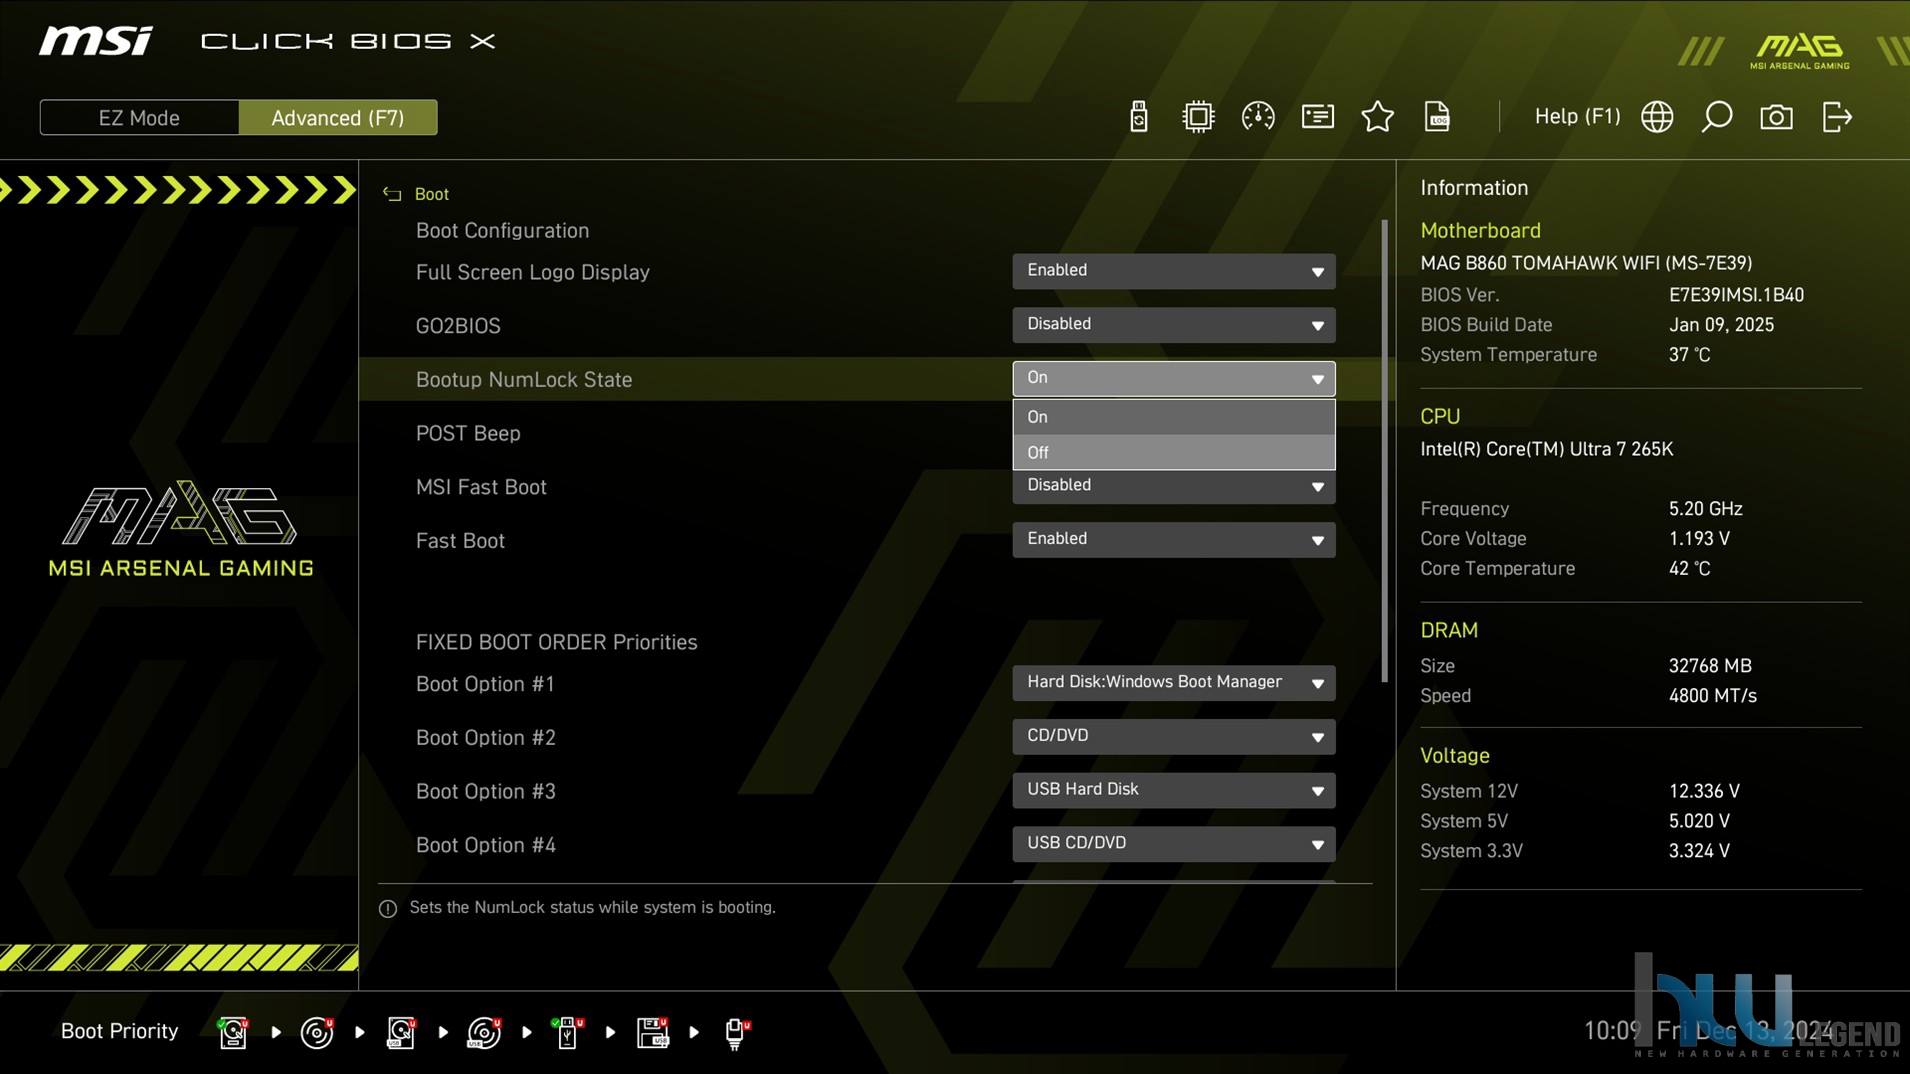Select the Bootup NumLock State label
Viewport: 1910px width, 1074px height.
tap(524, 380)
